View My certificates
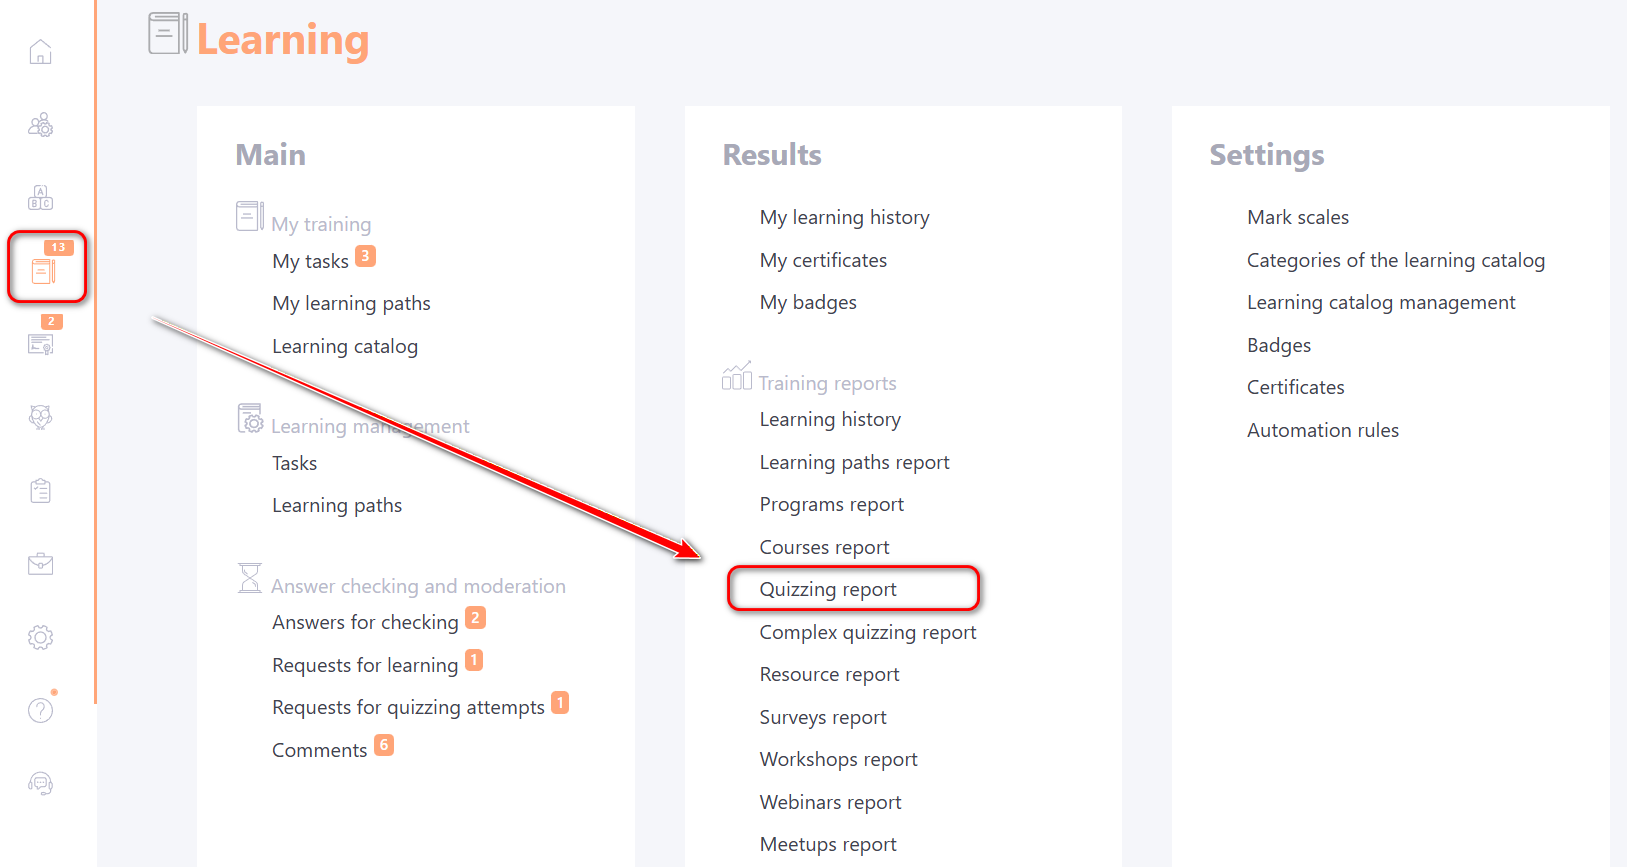Screen dimensions: 1627x867 point(823,260)
